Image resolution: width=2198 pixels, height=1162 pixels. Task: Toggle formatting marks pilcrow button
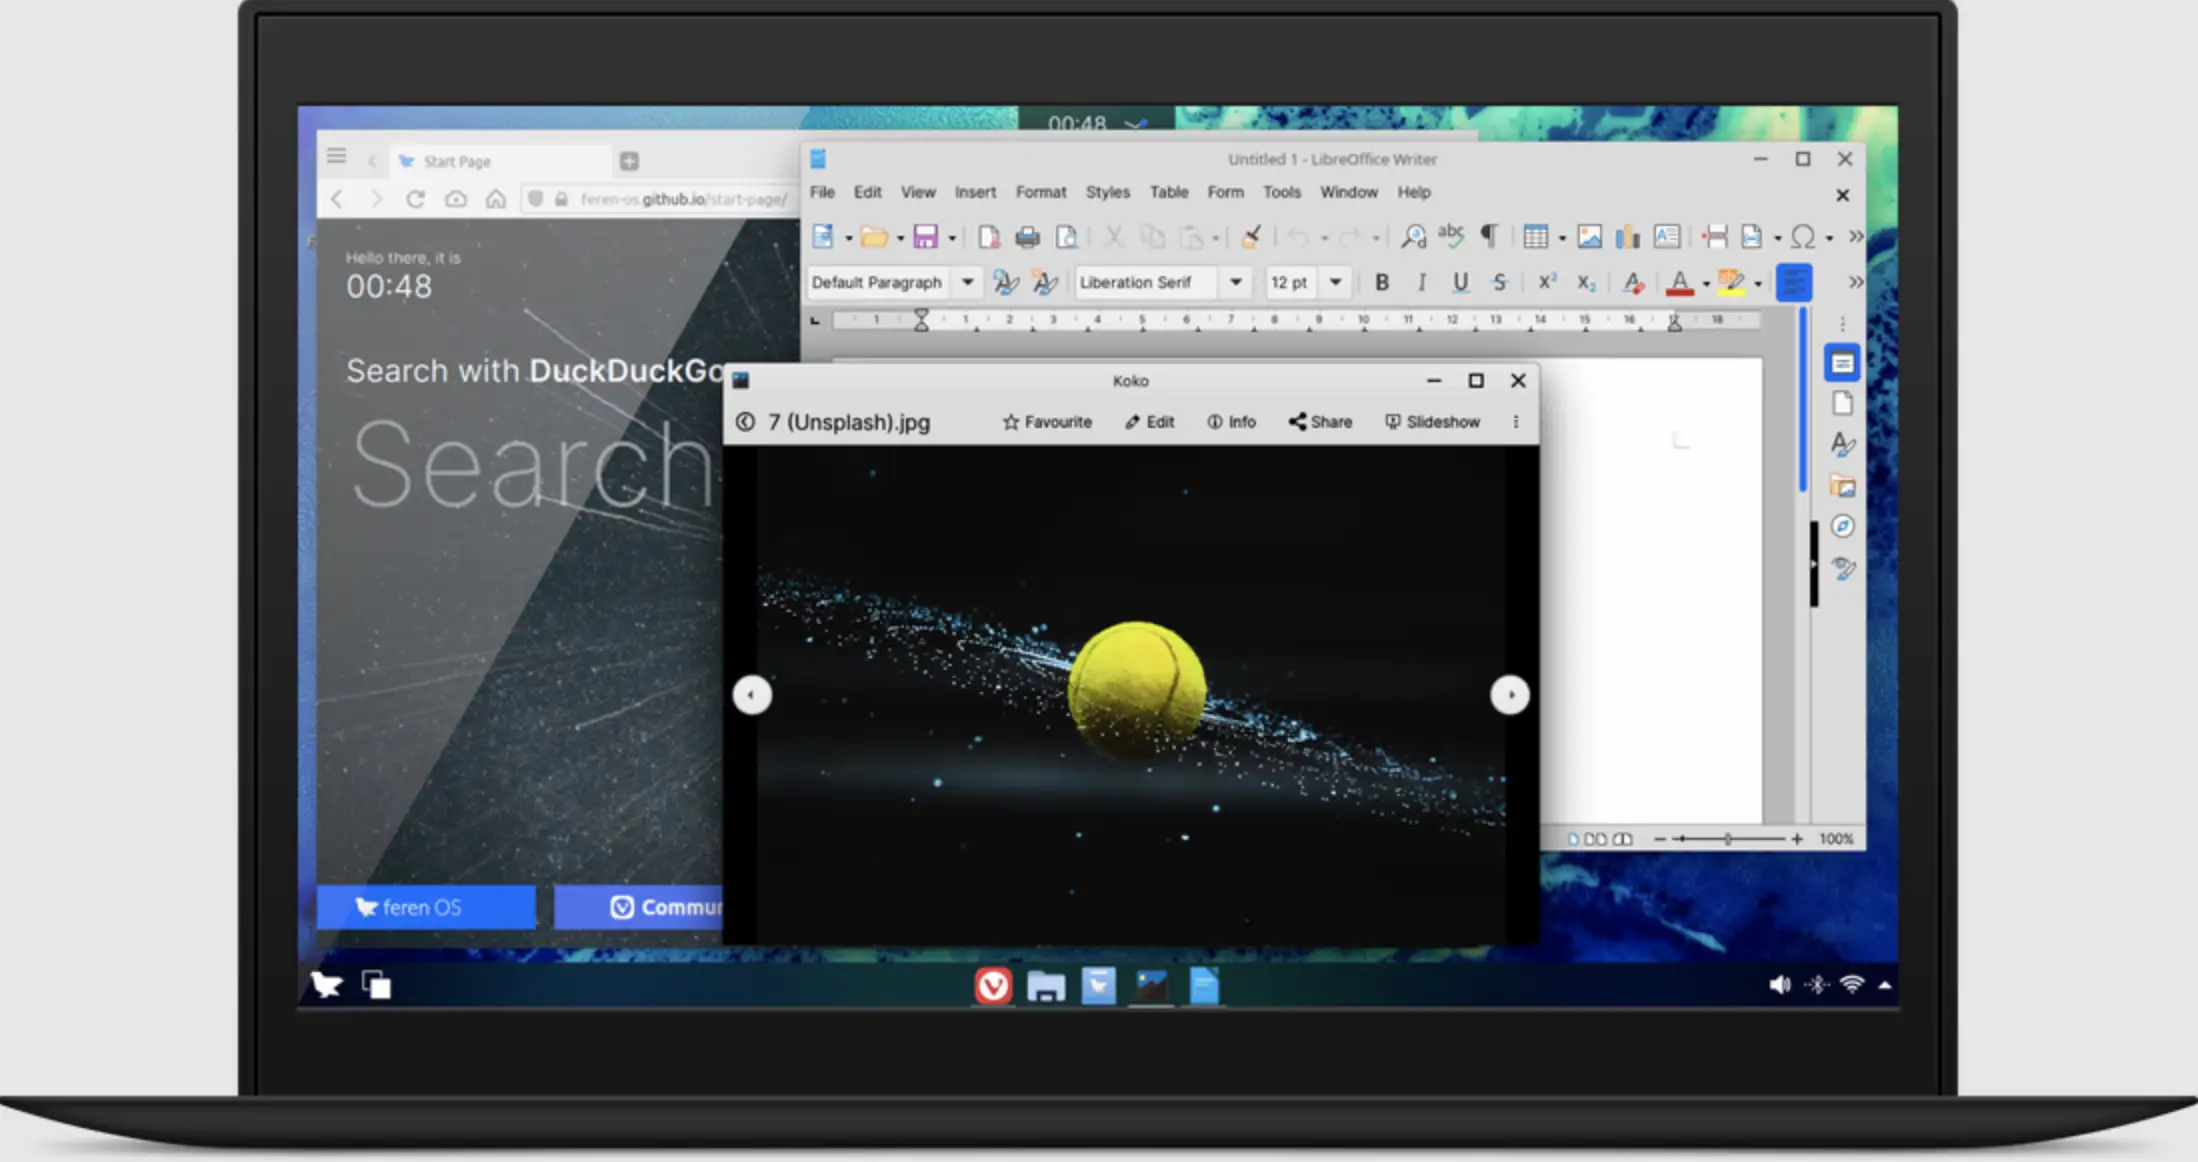1489,236
